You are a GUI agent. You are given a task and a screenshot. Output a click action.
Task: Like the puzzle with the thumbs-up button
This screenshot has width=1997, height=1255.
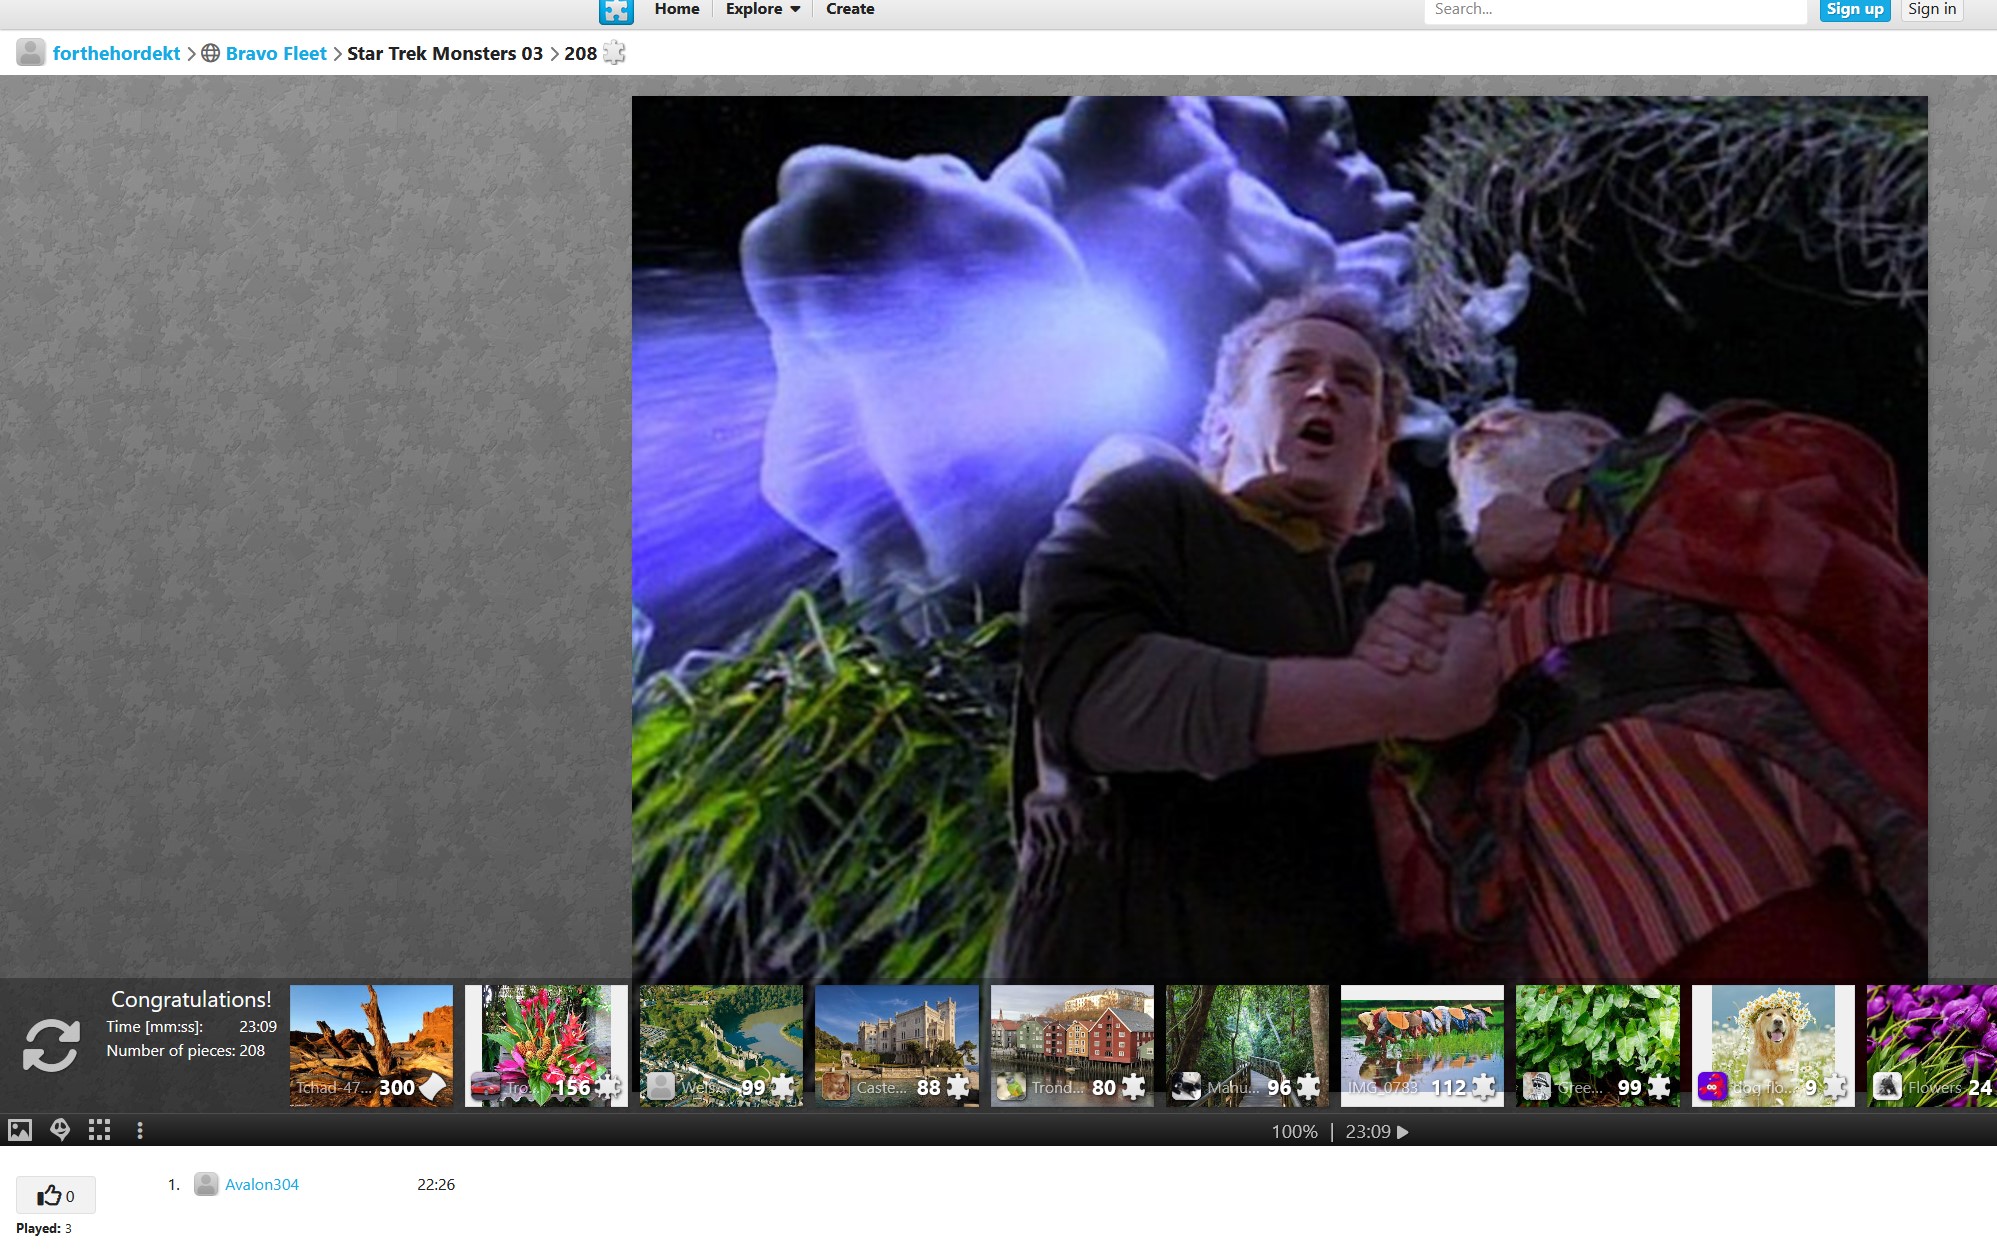coord(56,1195)
